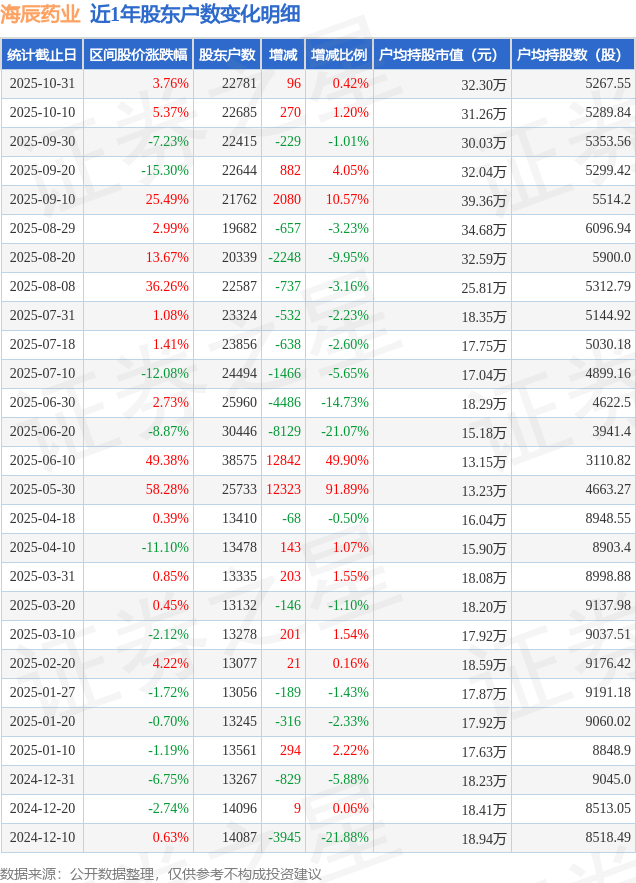
Task: Click the 2025-06-10 date row
Action: pyautogui.click(x=42, y=460)
